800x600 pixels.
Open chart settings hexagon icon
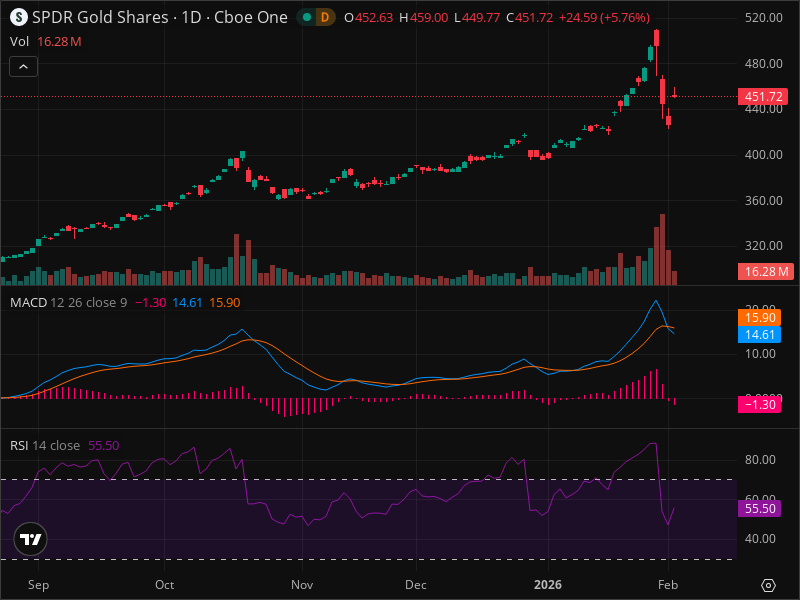pos(768,585)
